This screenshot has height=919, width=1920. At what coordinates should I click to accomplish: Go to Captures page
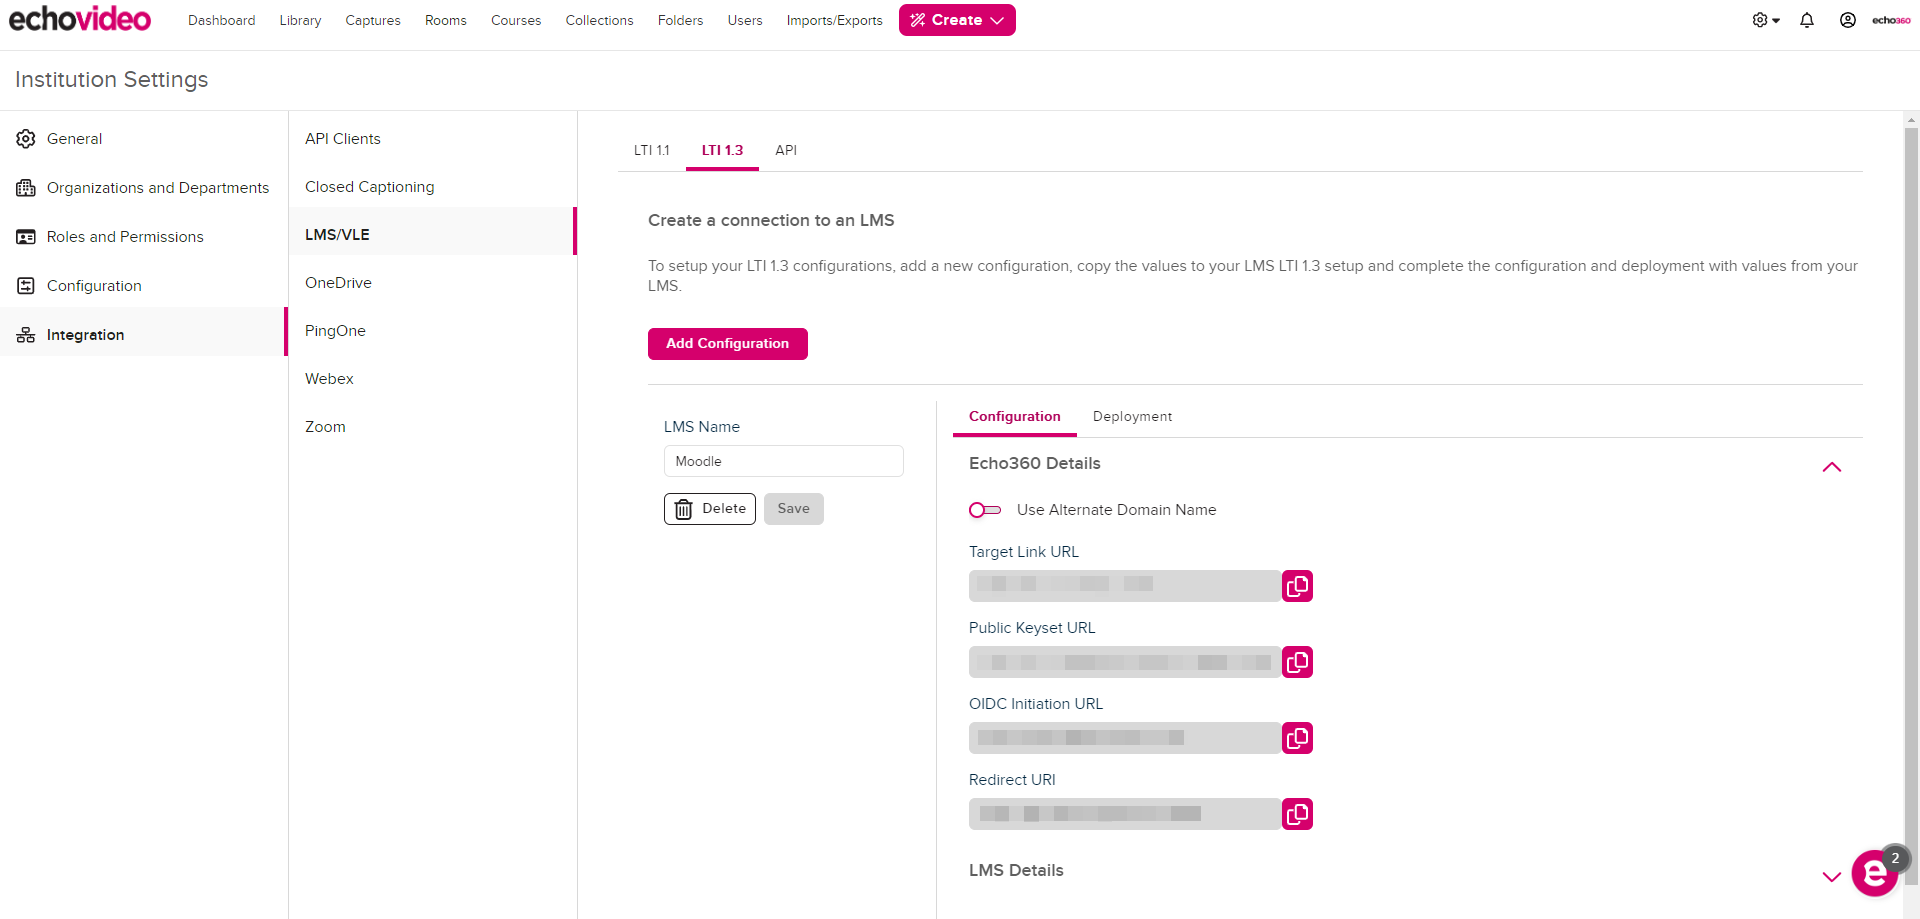(x=373, y=20)
